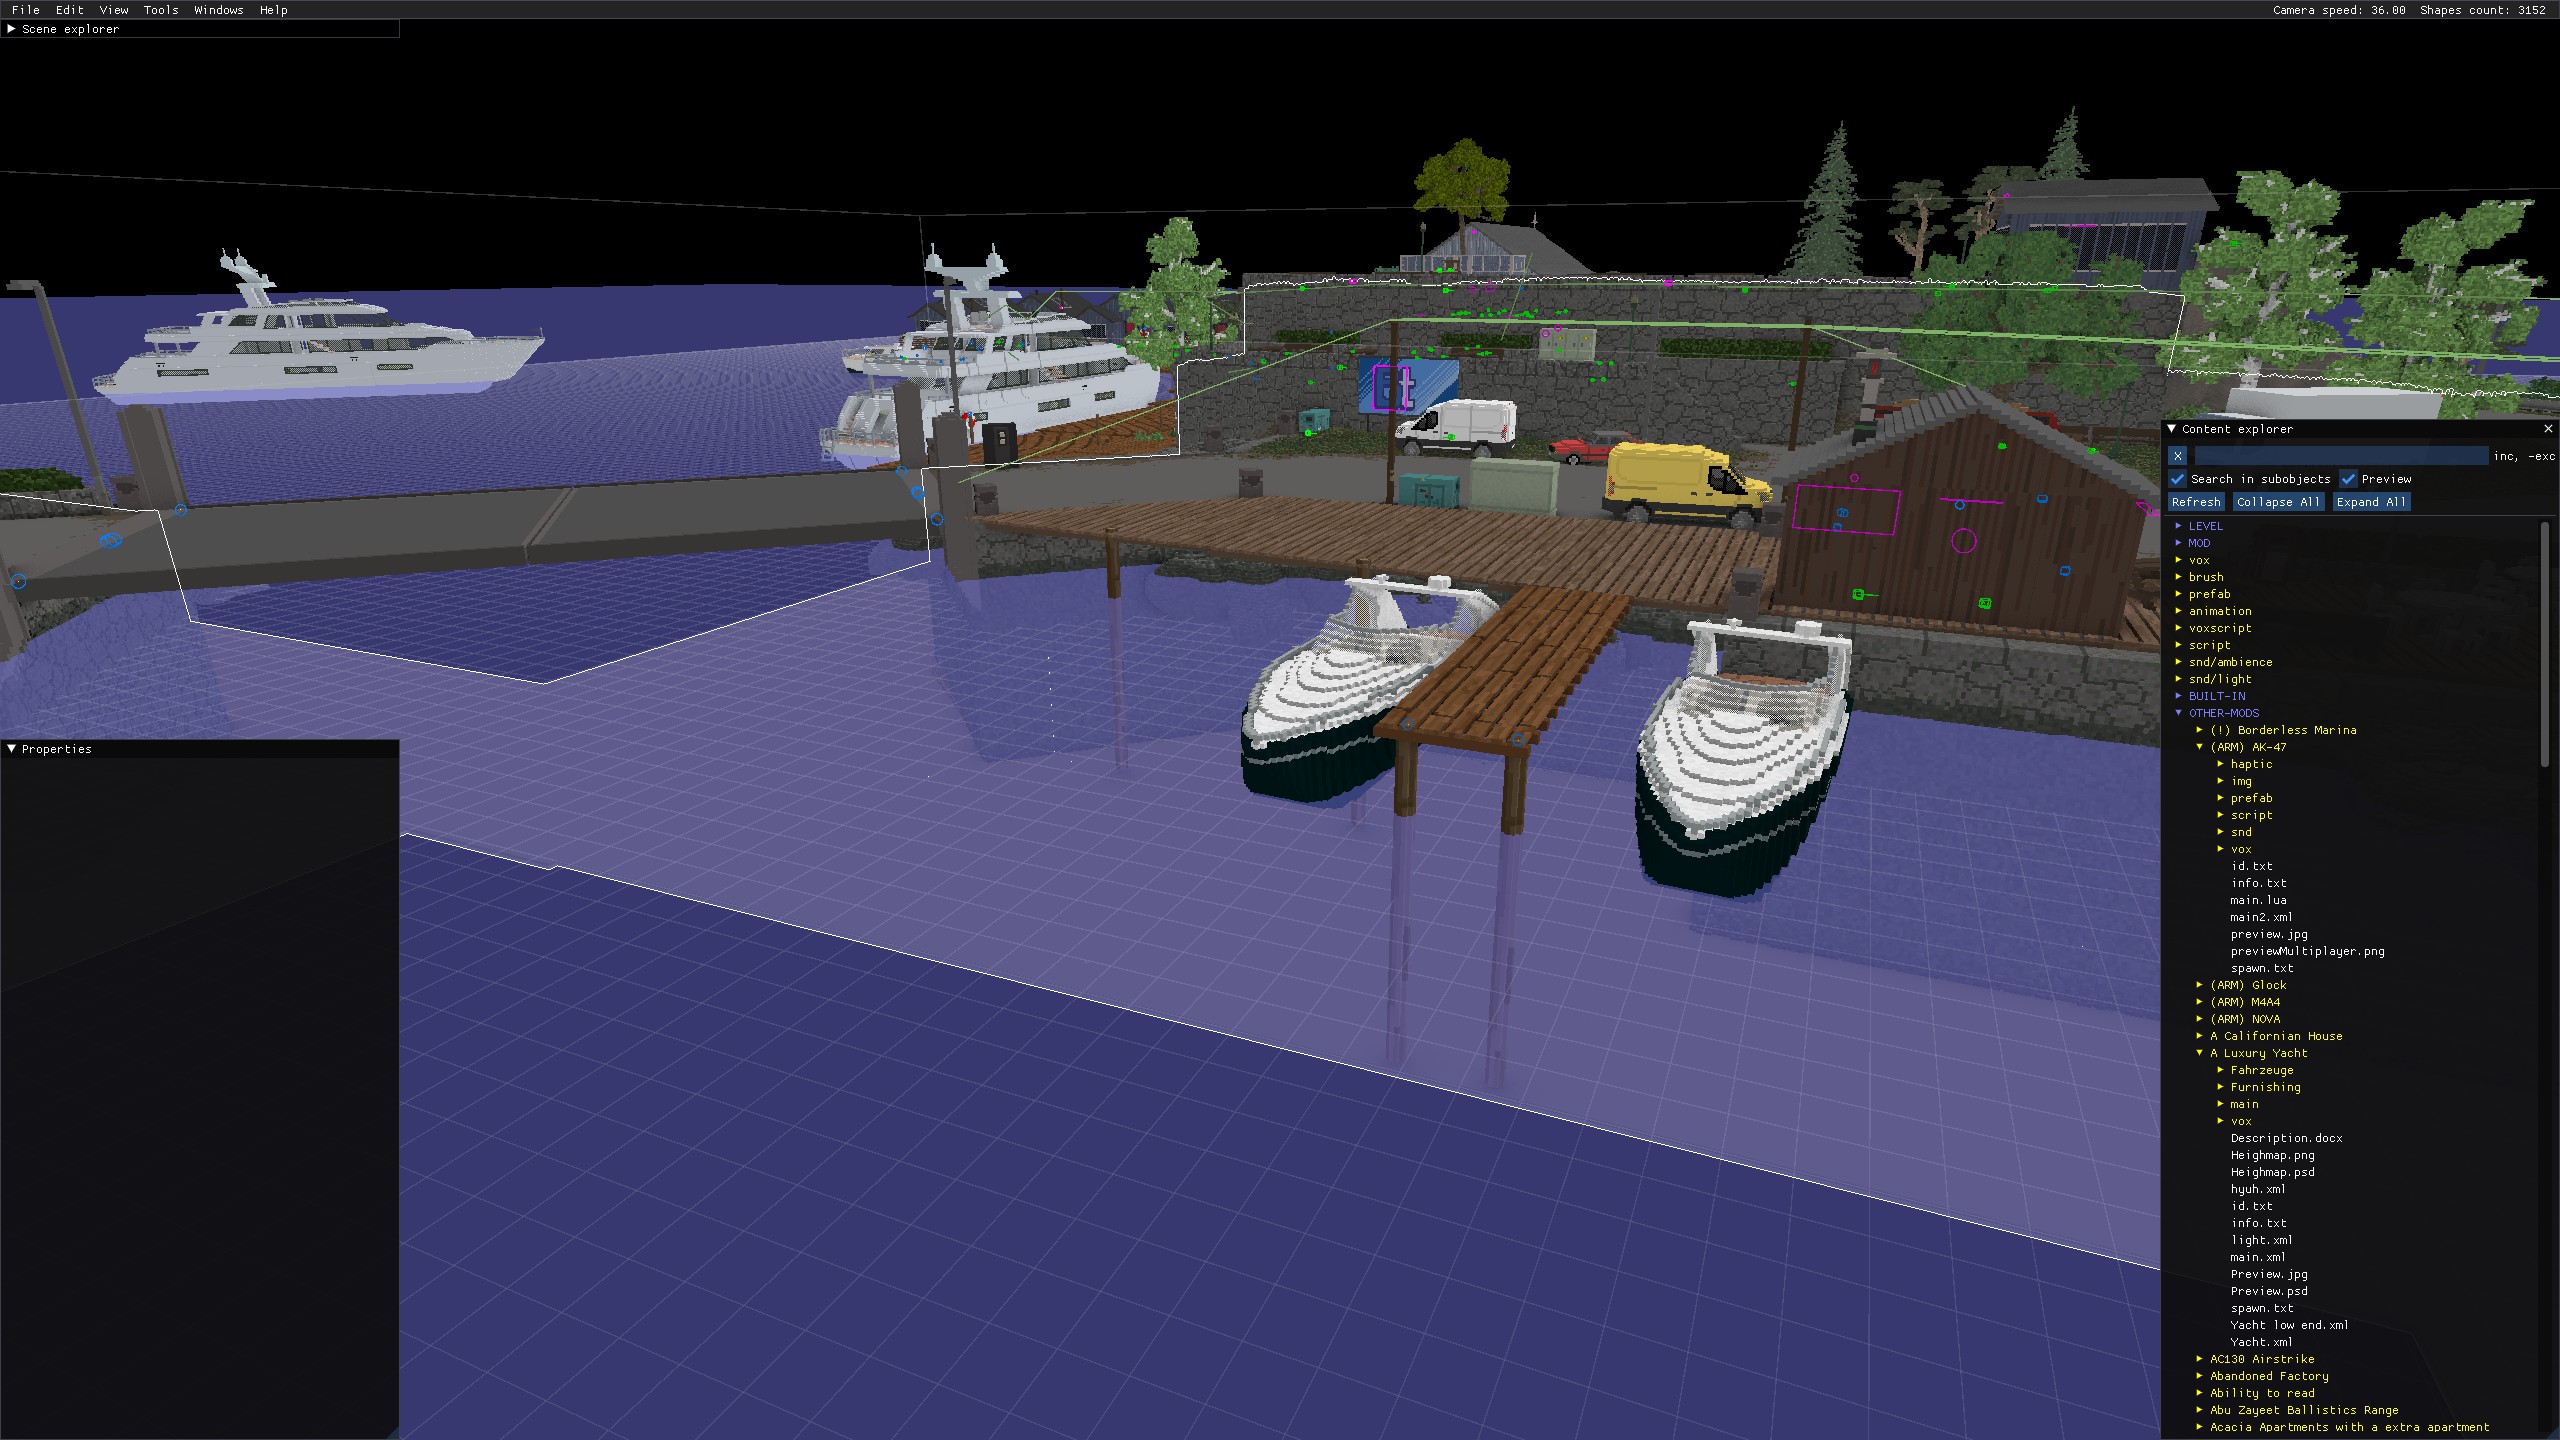Disable the Preview checkbox
The image size is (2560, 1440).
point(2348,479)
